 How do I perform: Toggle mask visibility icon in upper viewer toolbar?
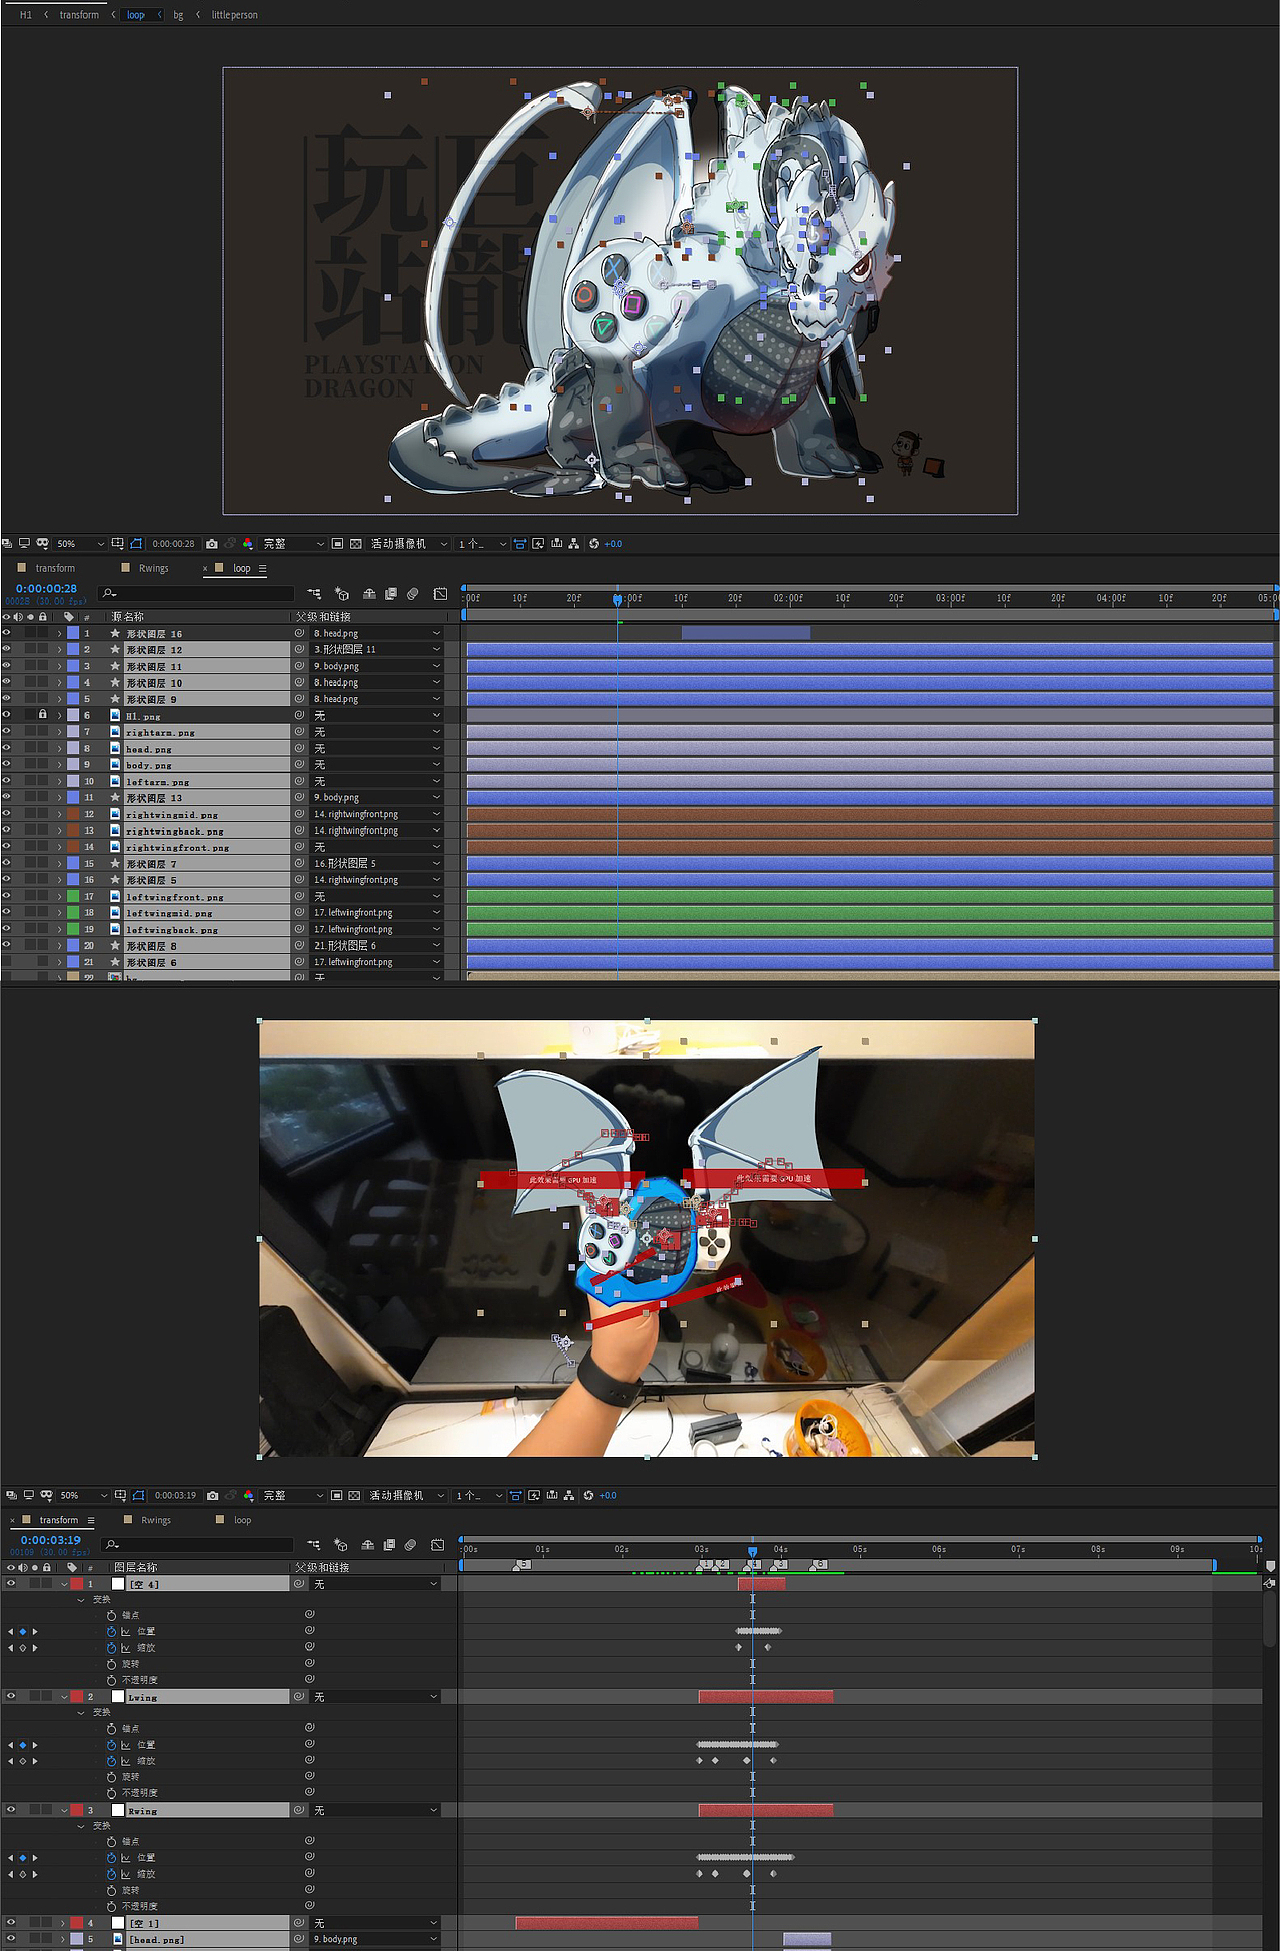136,544
